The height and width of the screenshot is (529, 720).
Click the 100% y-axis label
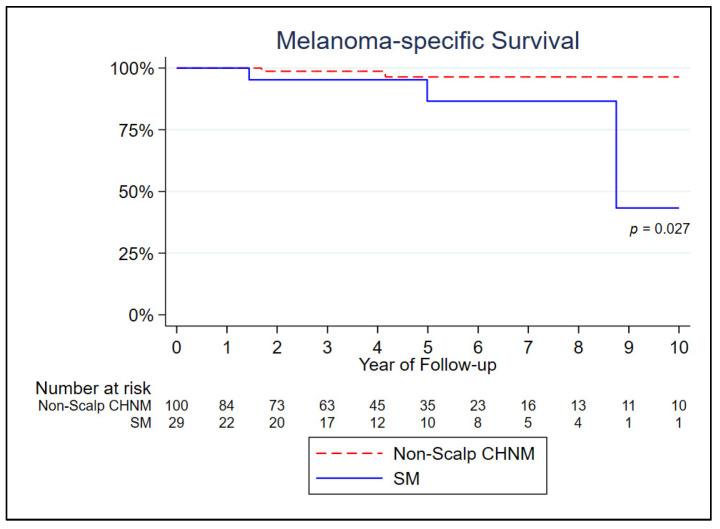click(132, 68)
